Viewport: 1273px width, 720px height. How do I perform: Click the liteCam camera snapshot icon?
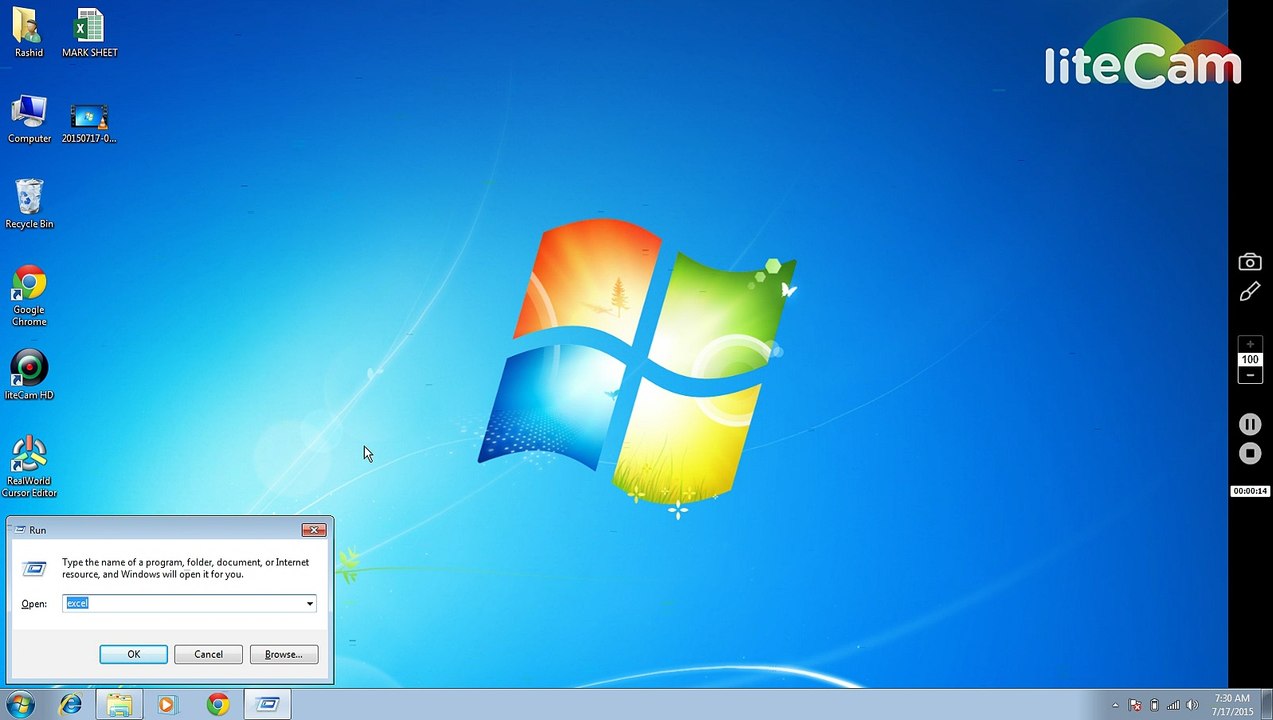(1250, 262)
